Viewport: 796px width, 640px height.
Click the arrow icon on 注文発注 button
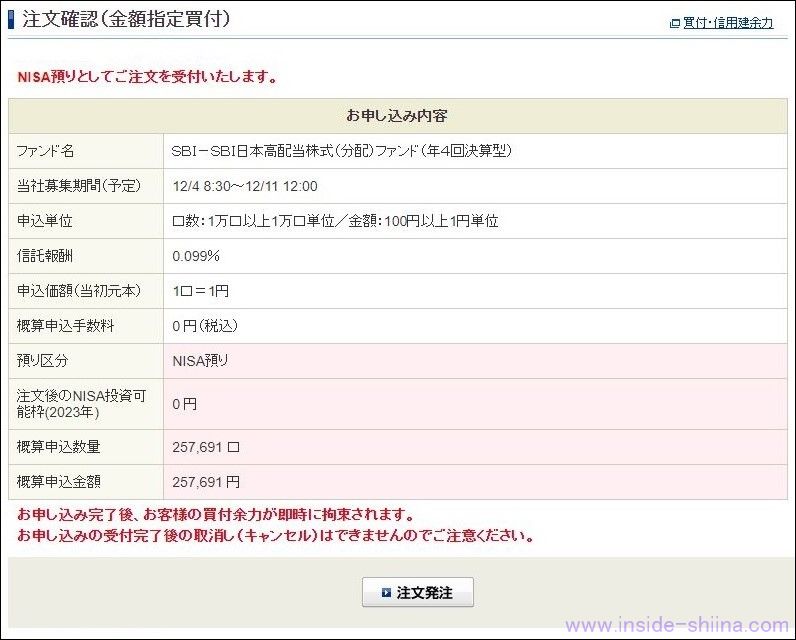[x=386, y=592]
